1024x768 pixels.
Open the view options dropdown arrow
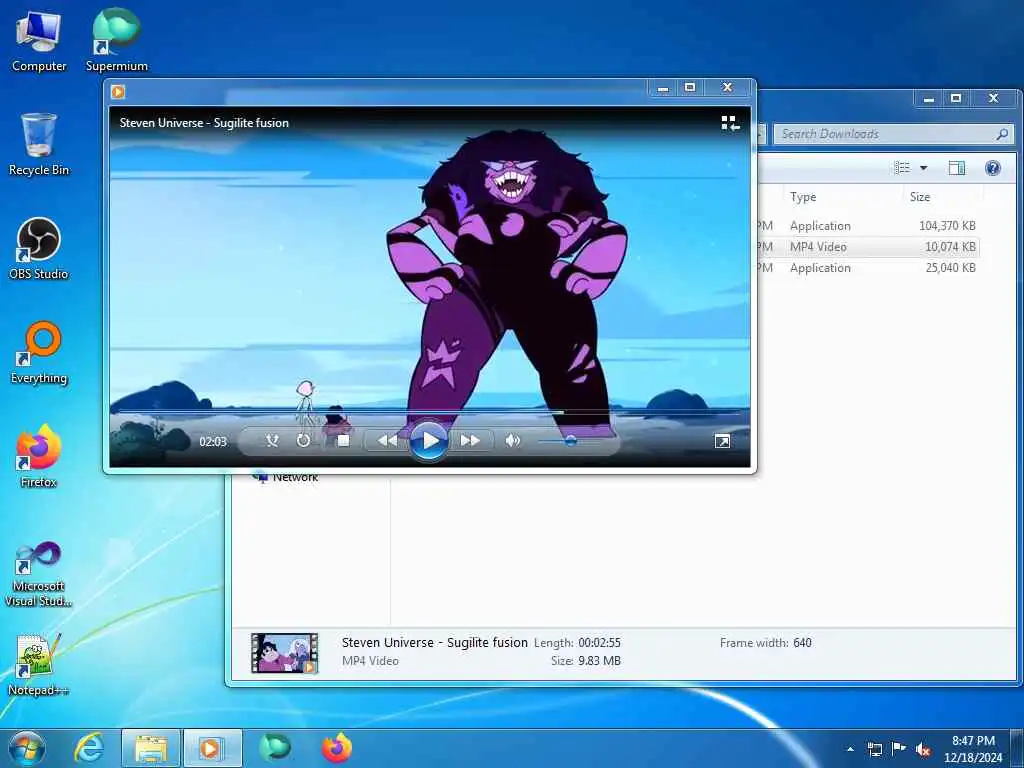coord(923,168)
